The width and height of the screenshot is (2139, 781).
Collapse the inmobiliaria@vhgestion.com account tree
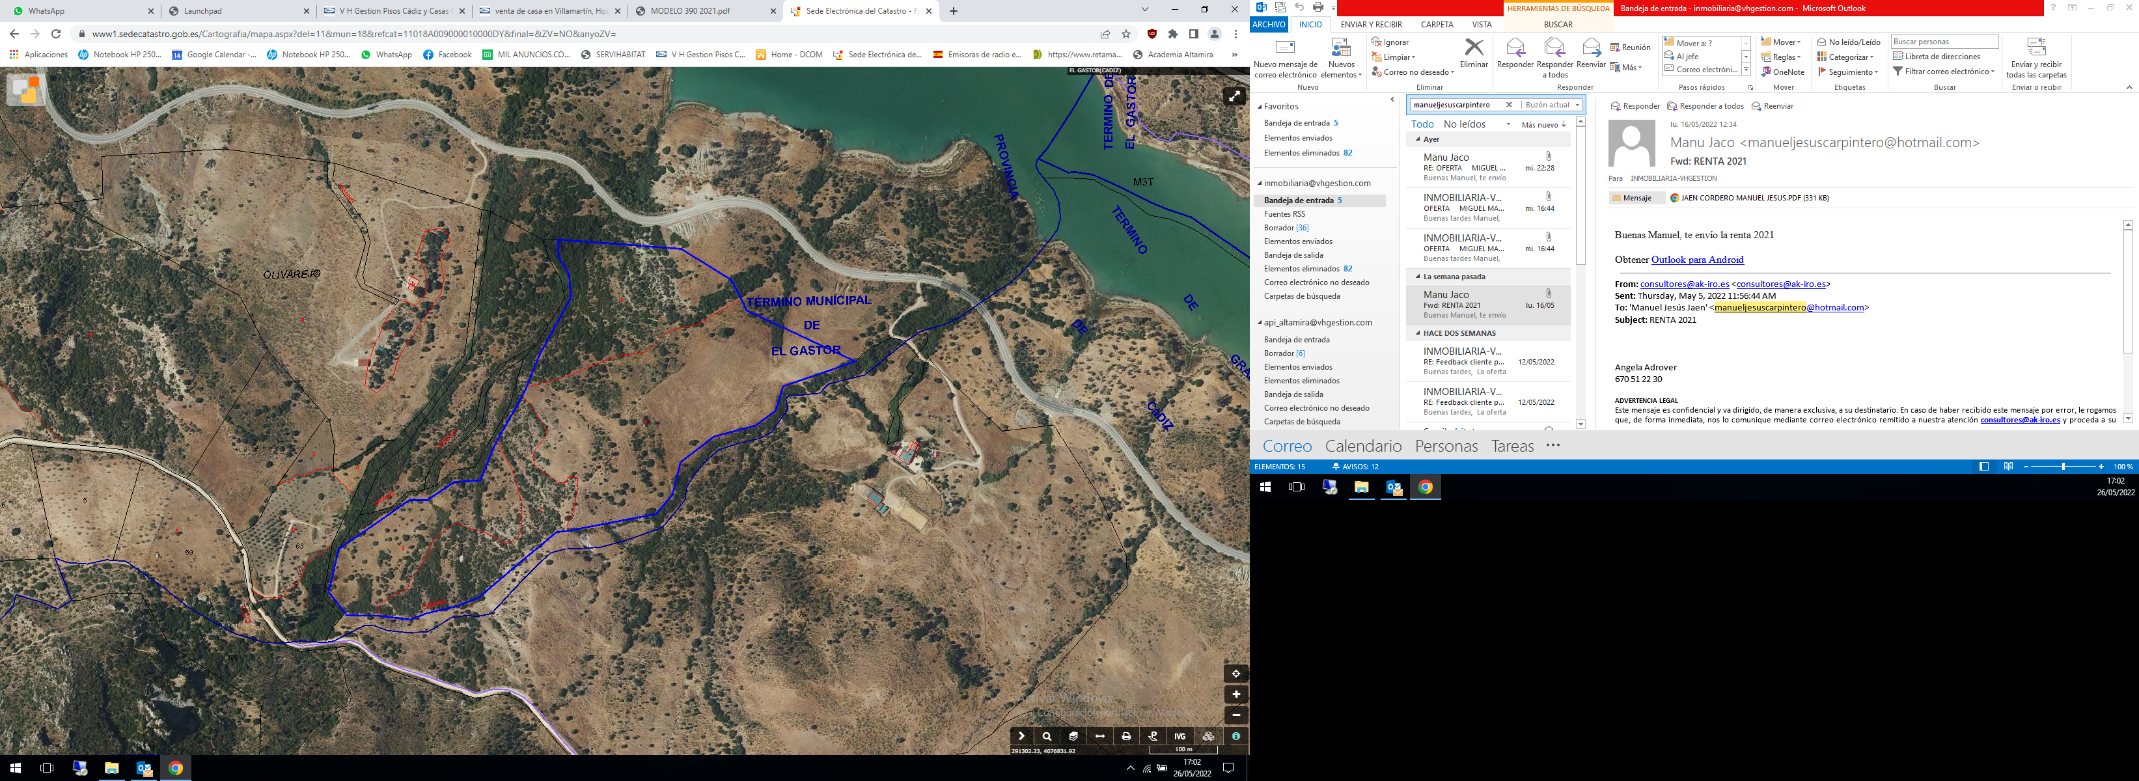(x=1260, y=184)
